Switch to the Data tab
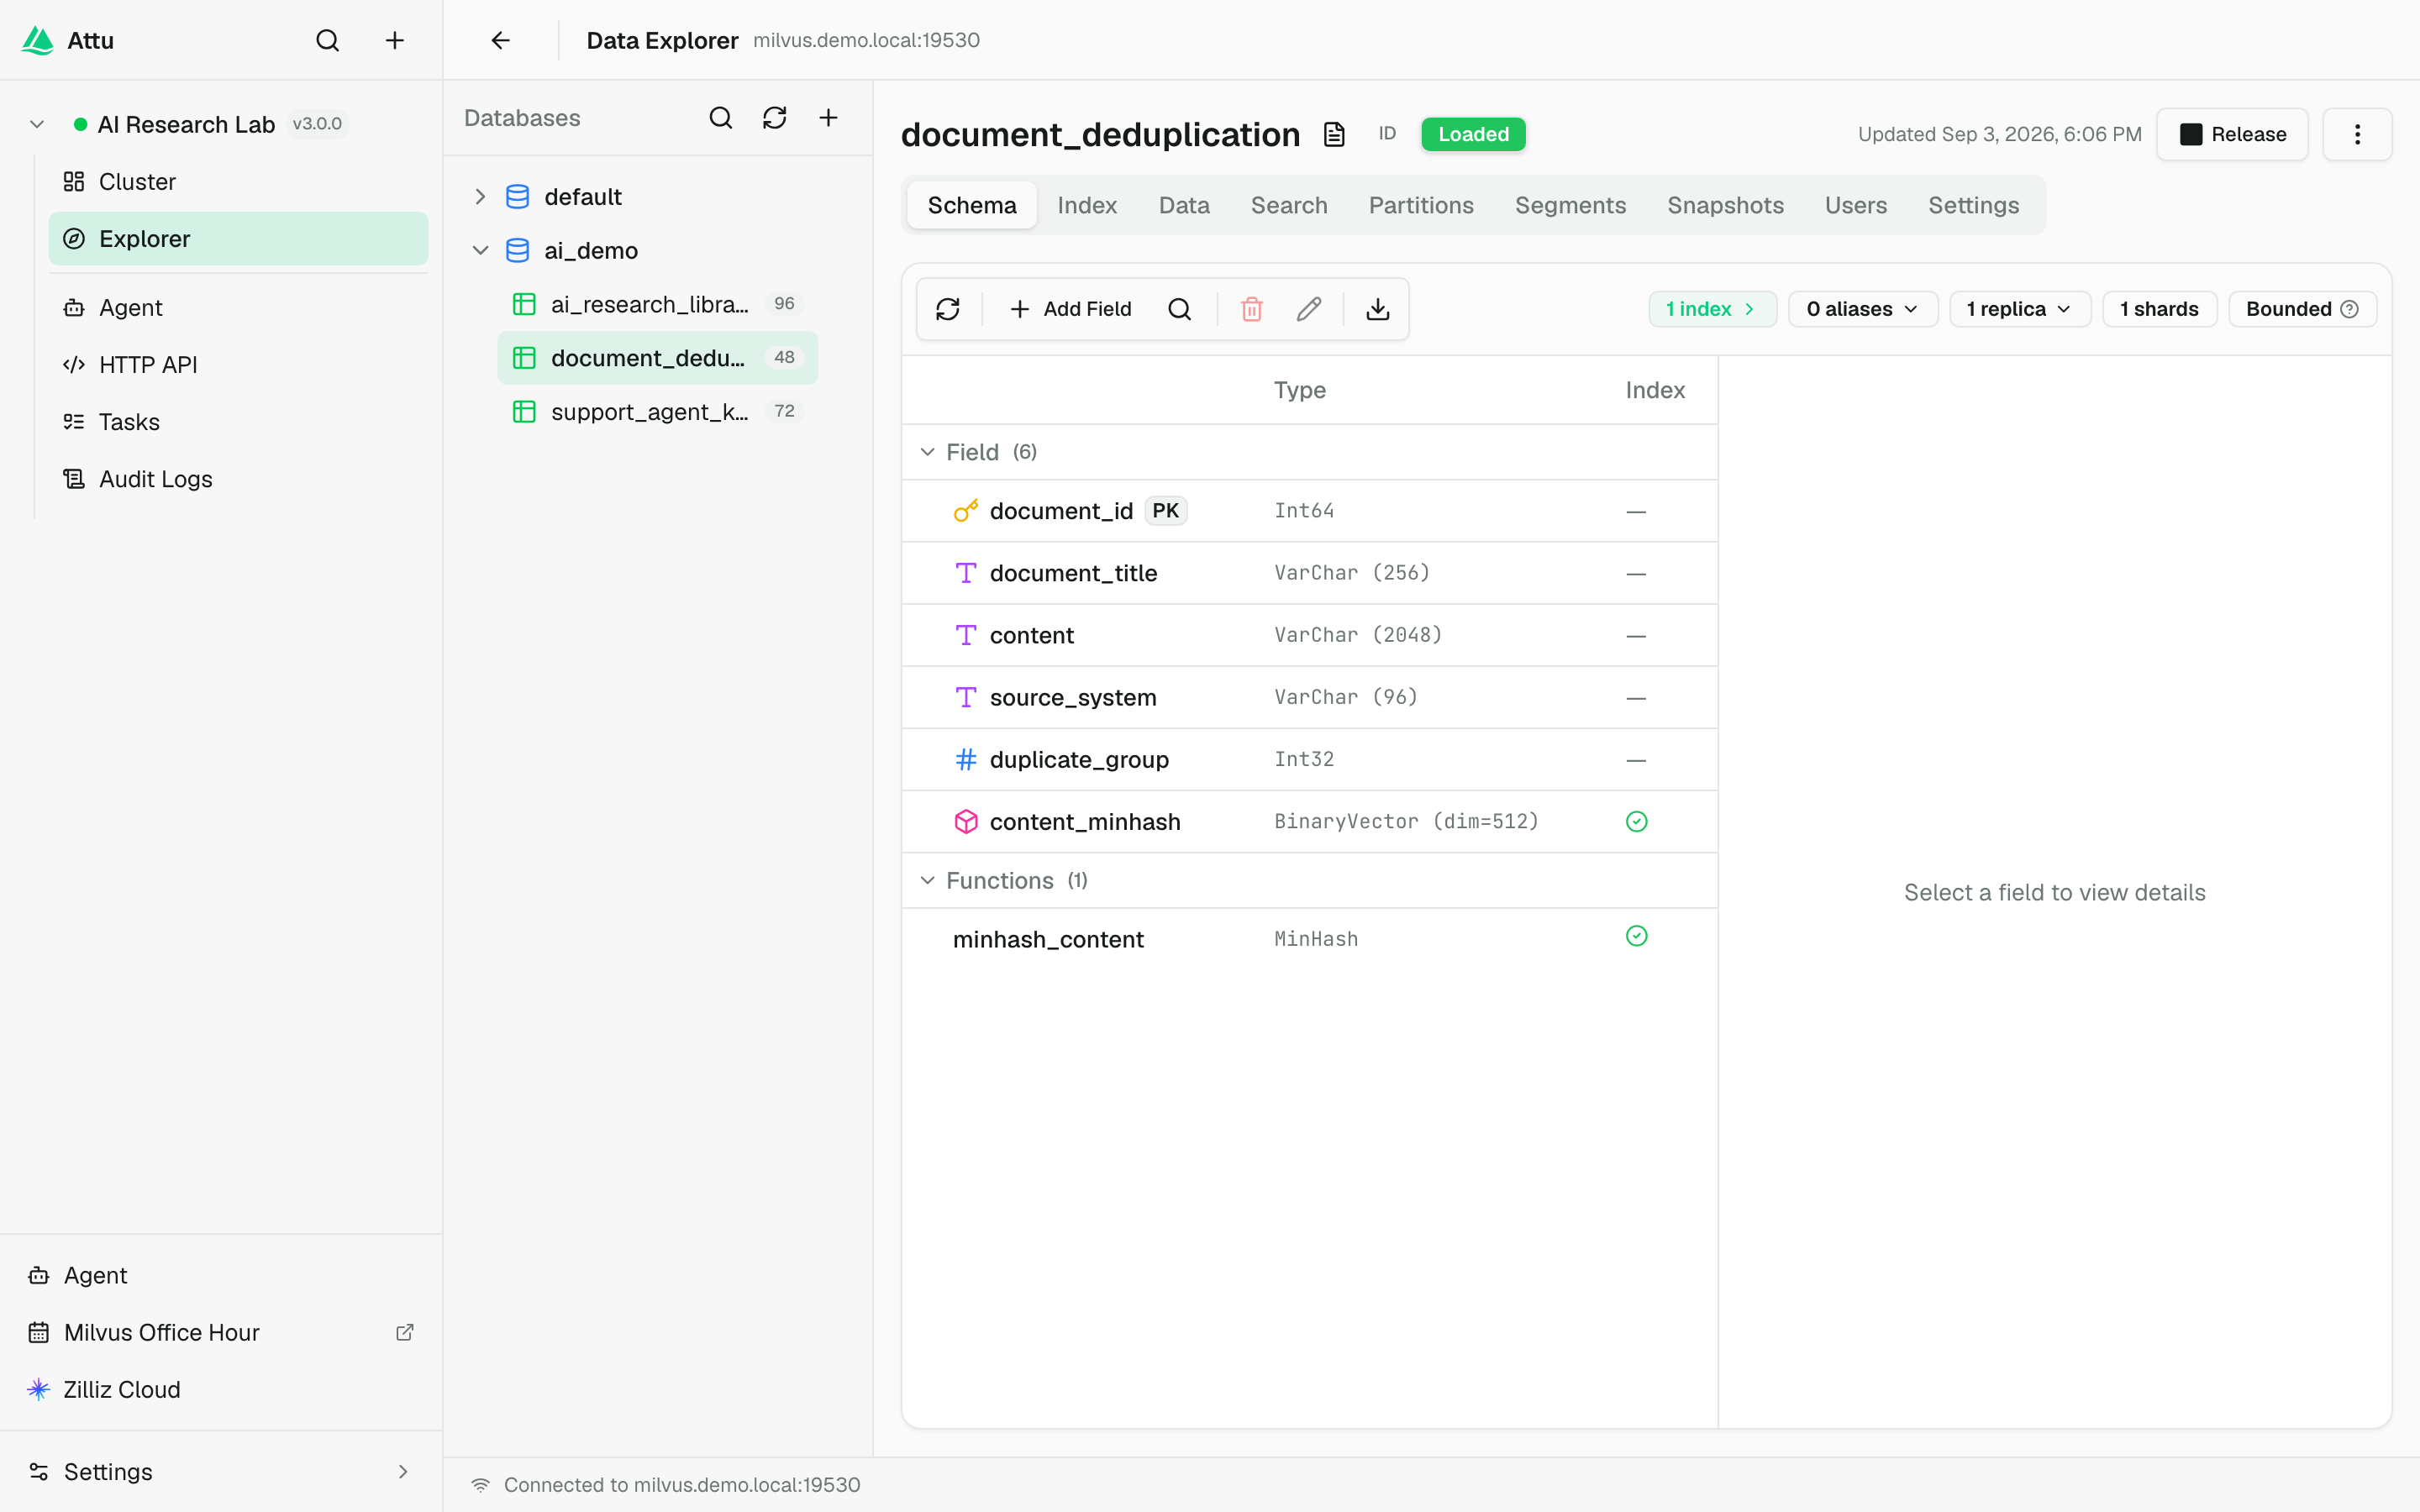This screenshot has height=1512, width=2420. click(x=1184, y=205)
